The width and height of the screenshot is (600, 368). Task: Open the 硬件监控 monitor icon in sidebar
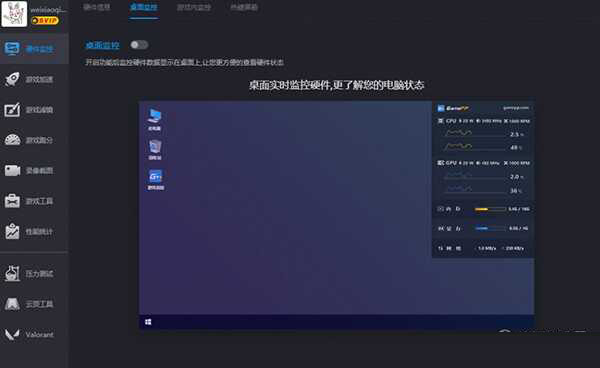12,49
